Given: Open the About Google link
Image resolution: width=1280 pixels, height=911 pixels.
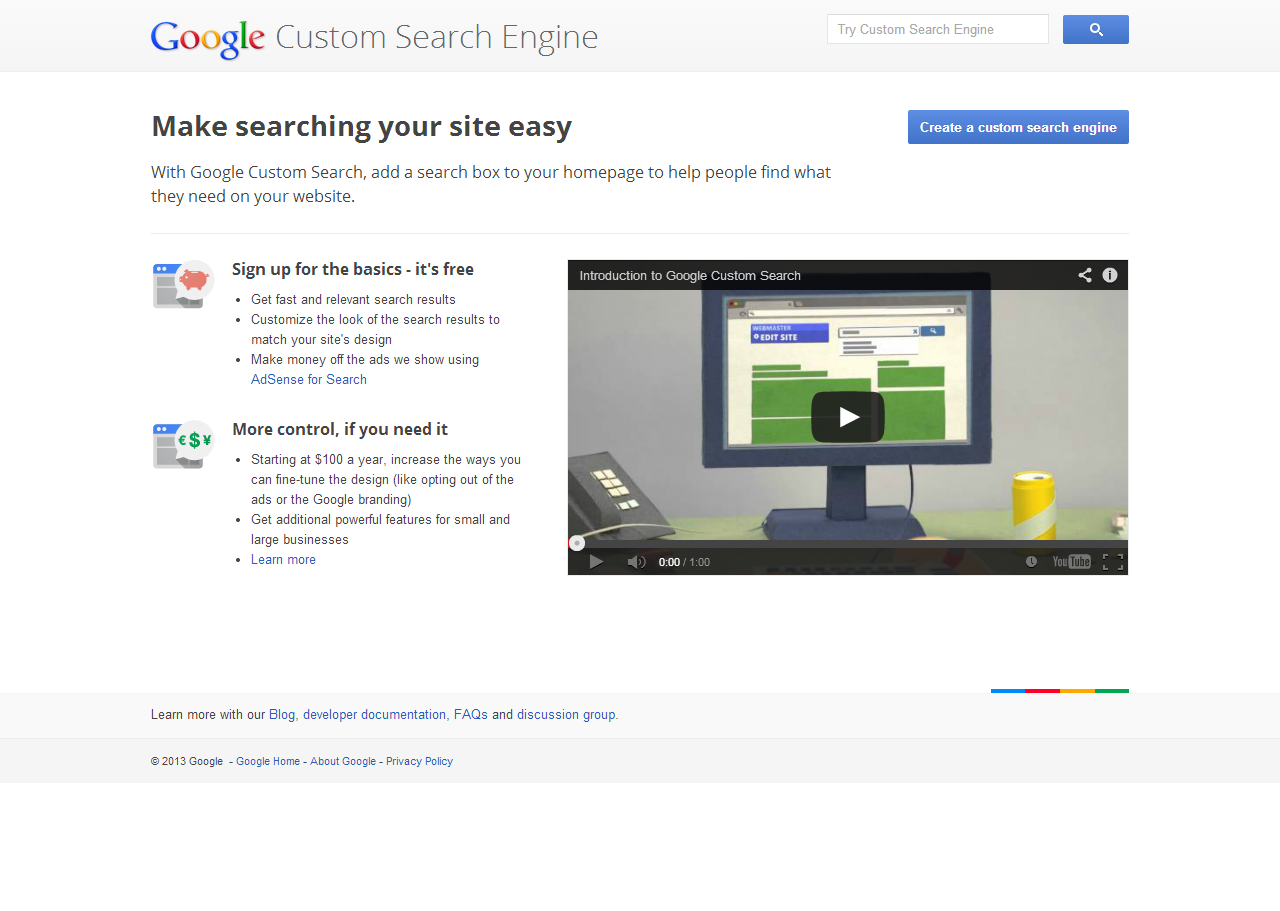Looking at the screenshot, I should tap(343, 762).
